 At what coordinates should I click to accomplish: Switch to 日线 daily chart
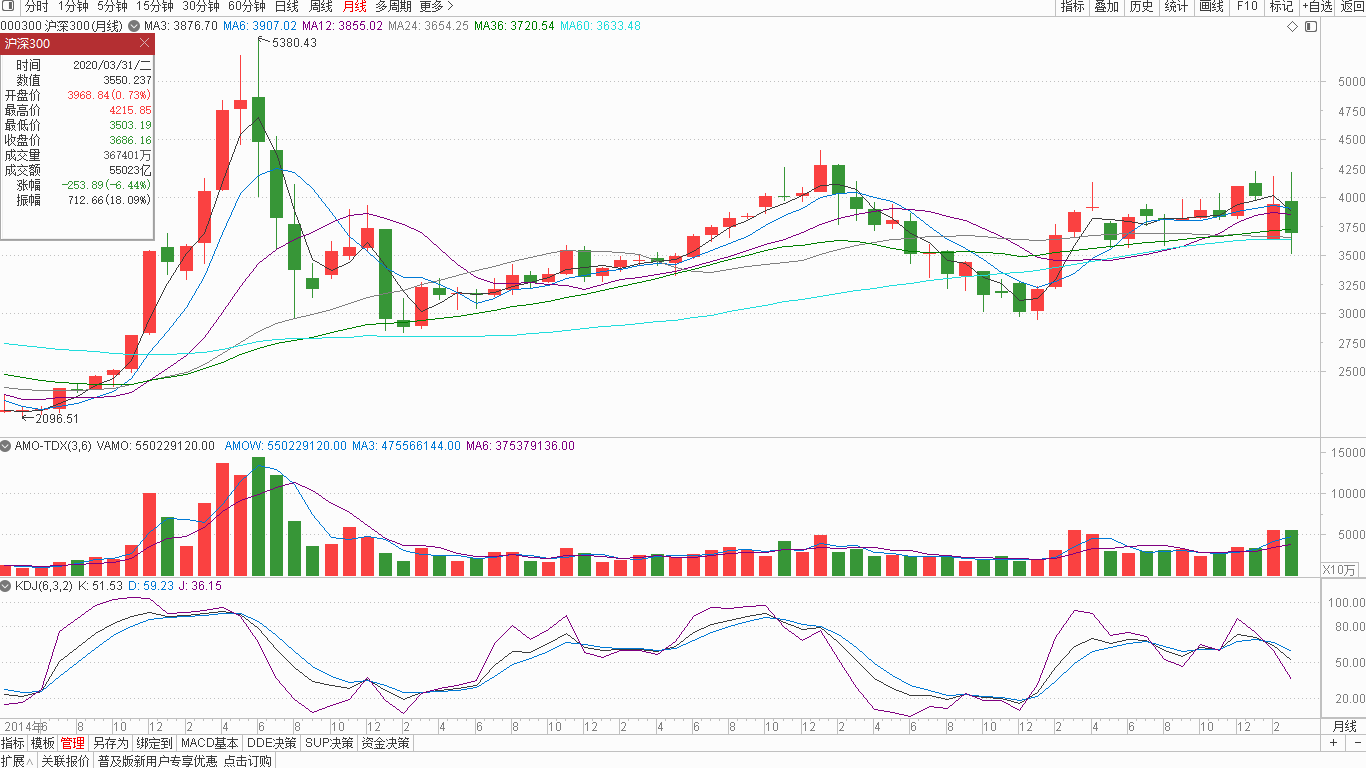287,6
